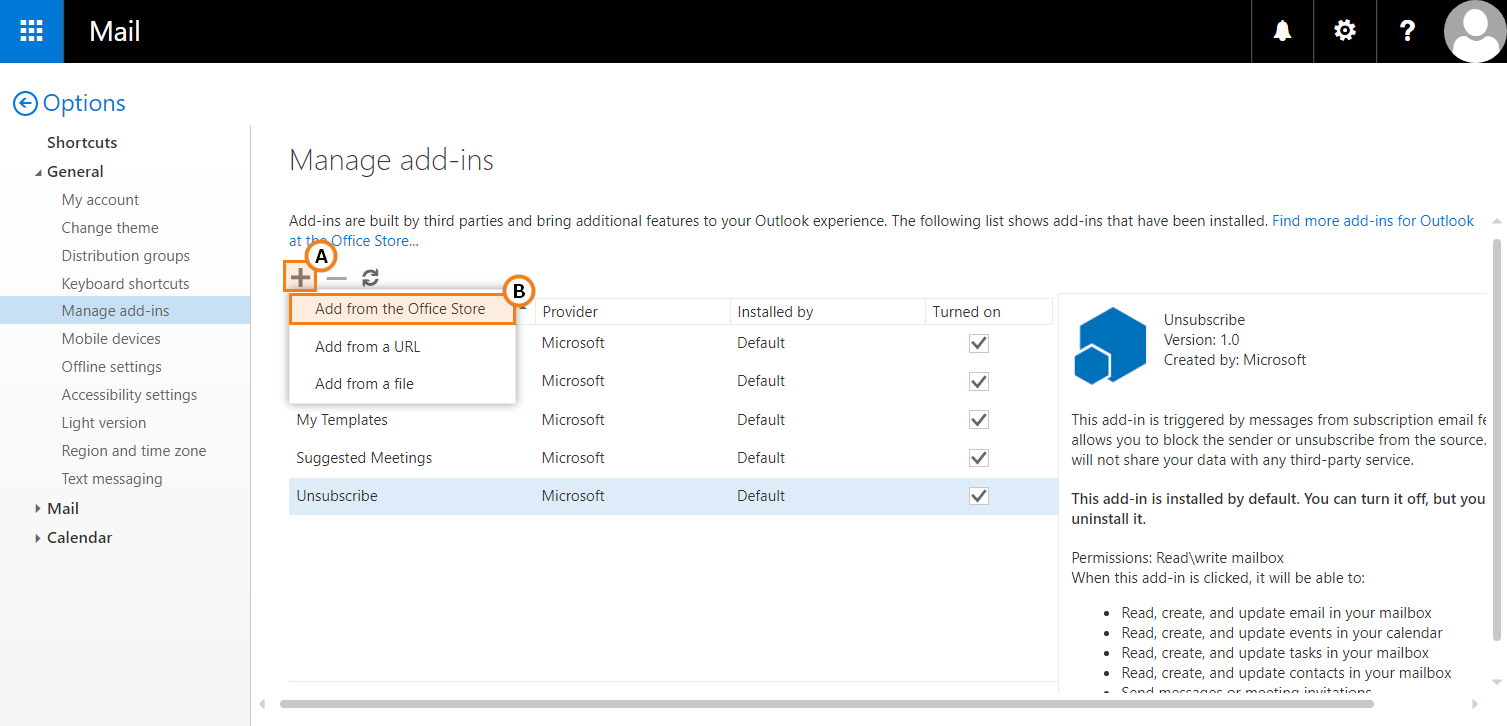This screenshot has height=726, width=1507.
Task: Open the app launcher waffle icon
Action: click(31, 31)
